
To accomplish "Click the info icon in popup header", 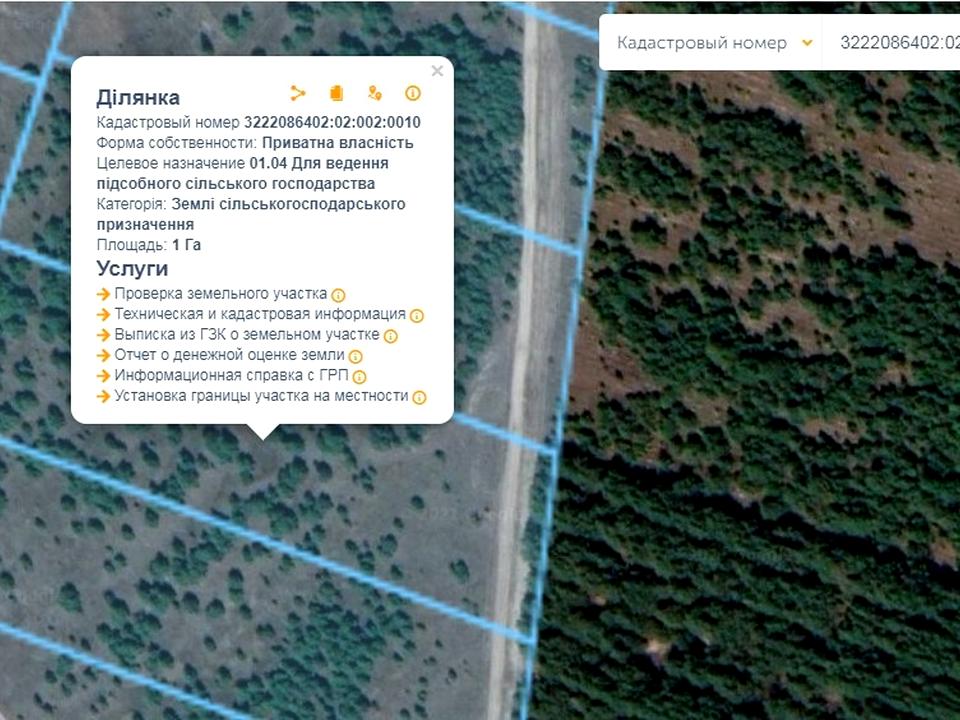I will pos(412,93).
